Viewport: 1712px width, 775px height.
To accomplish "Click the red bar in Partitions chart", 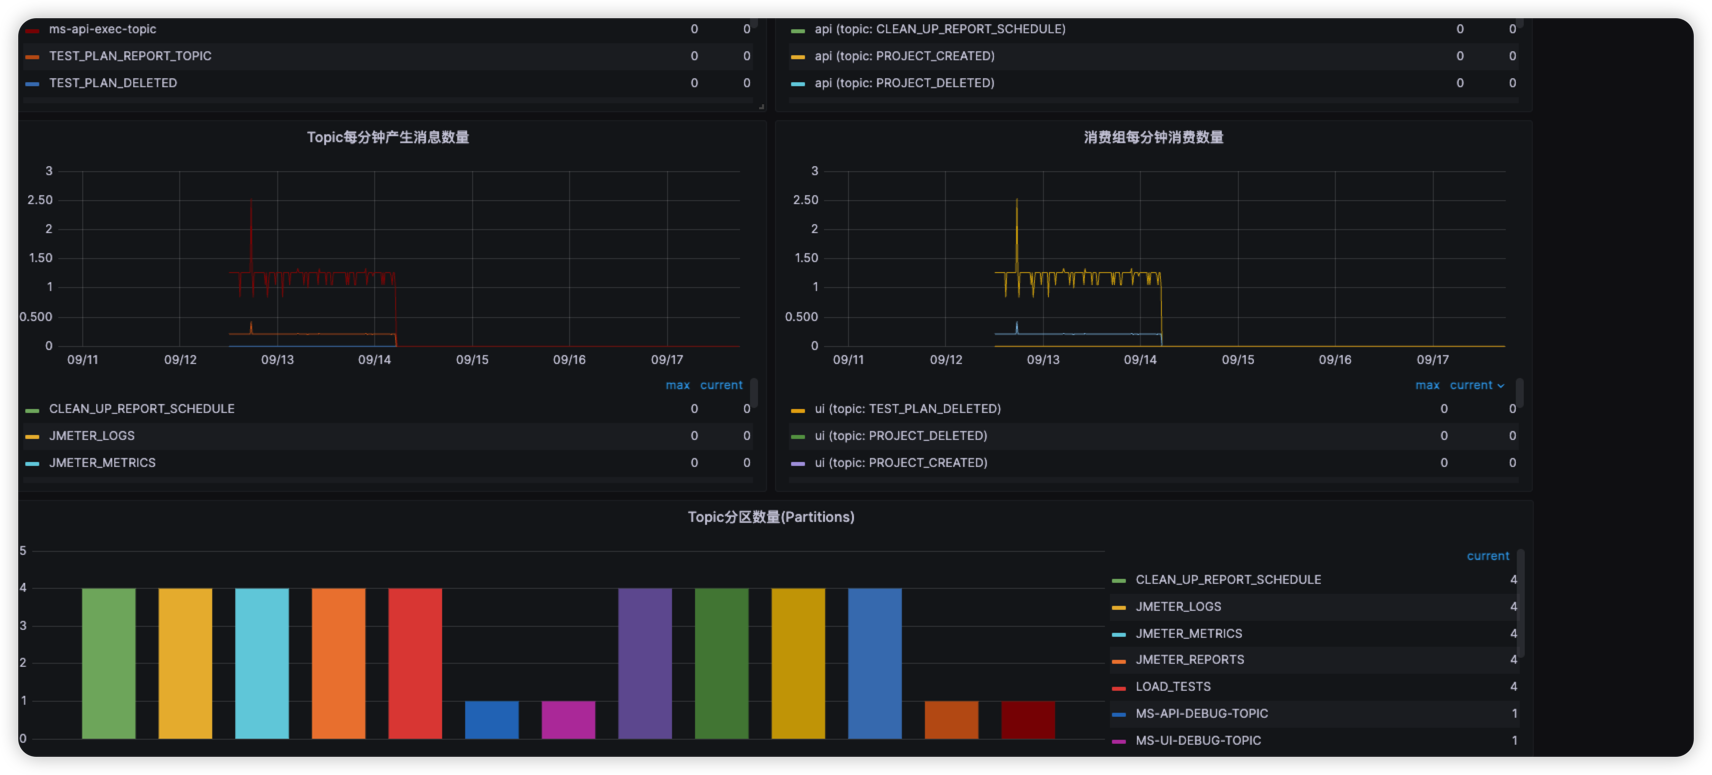I will point(415,664).
